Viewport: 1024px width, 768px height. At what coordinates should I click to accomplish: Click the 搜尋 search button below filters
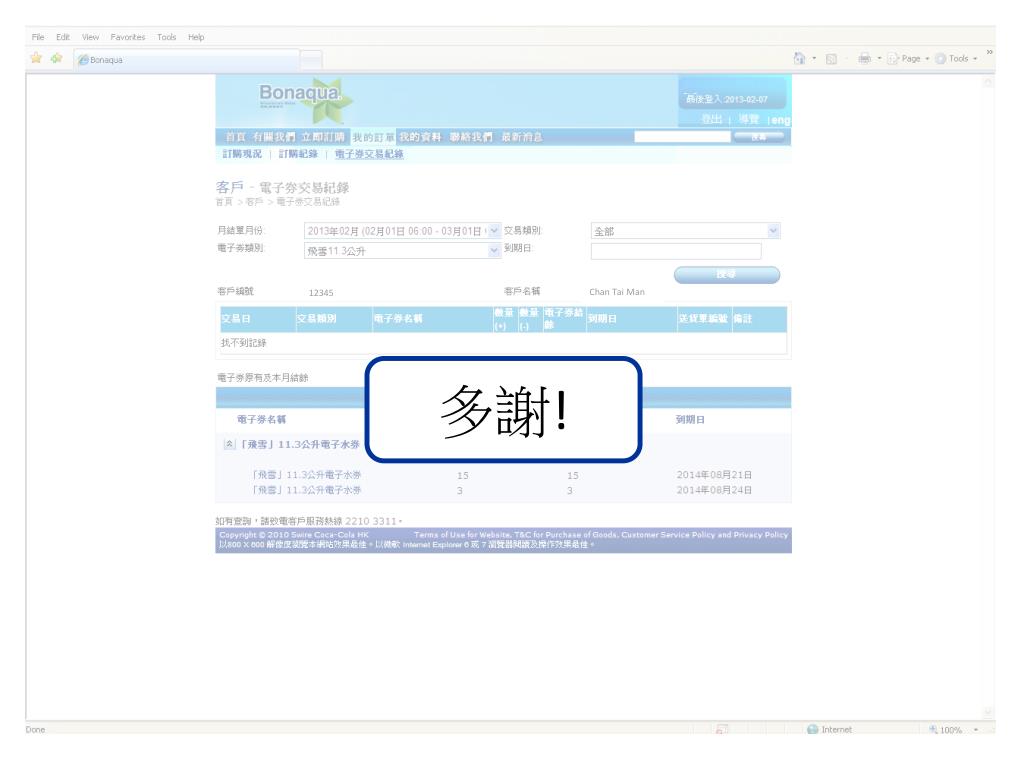pos(726,274)
